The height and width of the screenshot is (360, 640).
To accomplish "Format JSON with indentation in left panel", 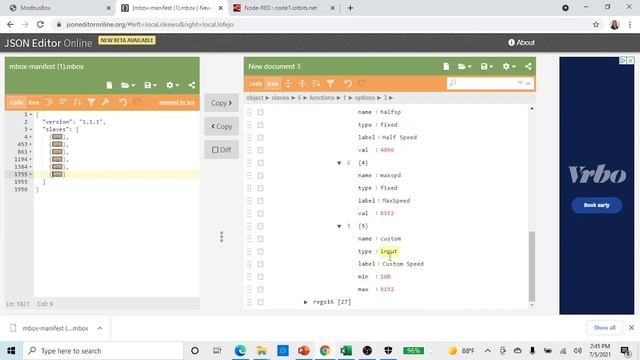I will pyautogui.click(x=49, y=102).
